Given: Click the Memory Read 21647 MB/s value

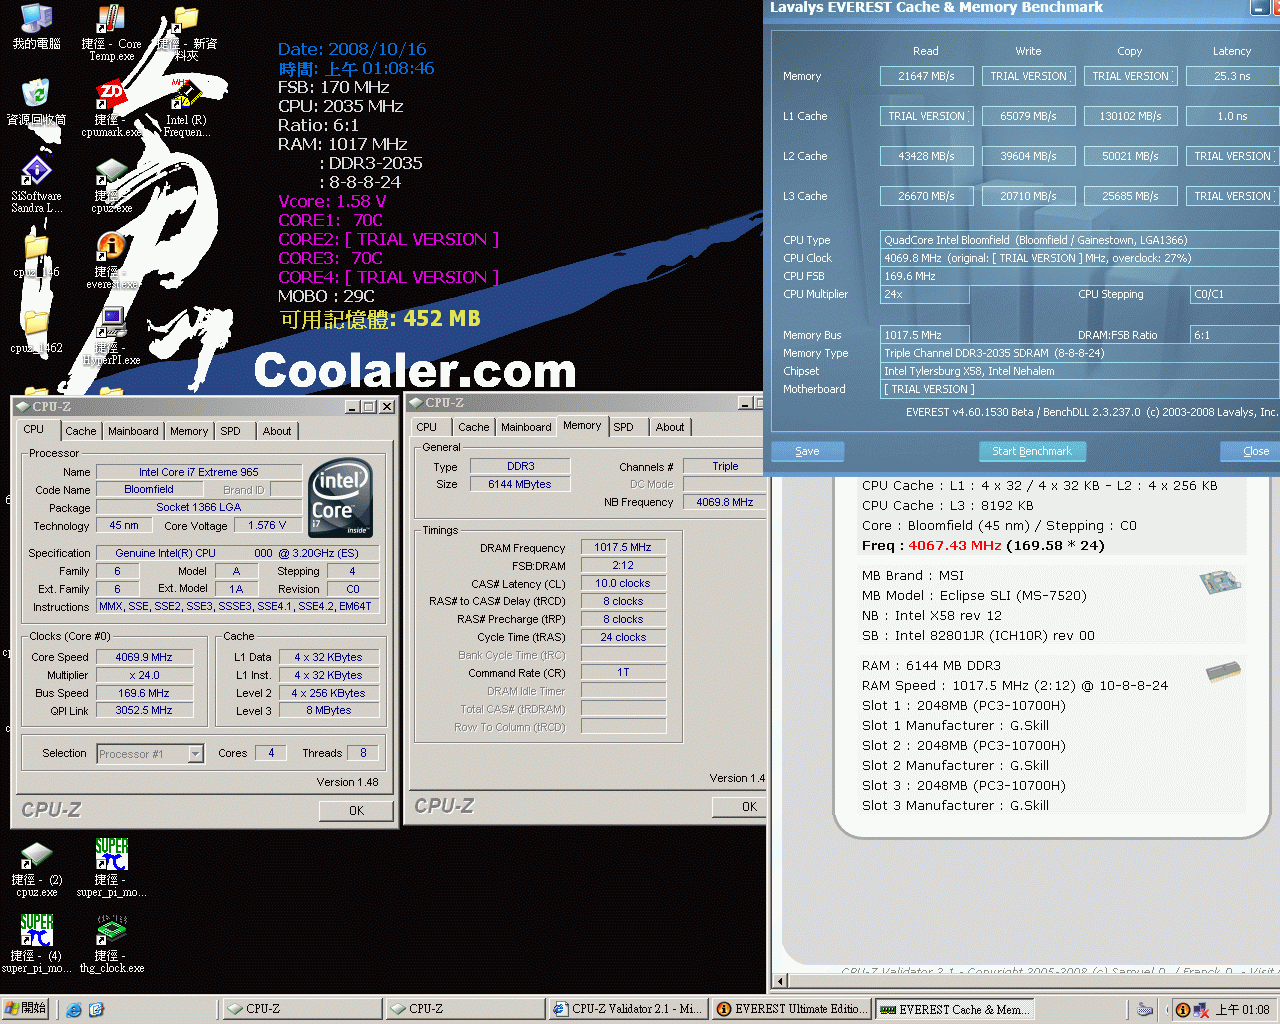Looking at the screenshot, I should (926, 76).
